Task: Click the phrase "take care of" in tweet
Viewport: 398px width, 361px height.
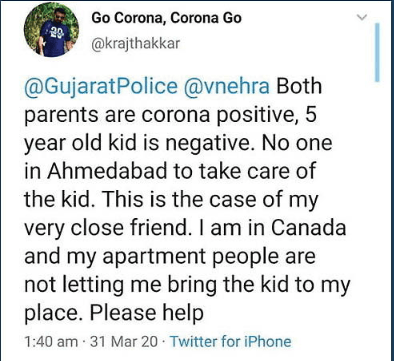Action: coord(257,171)
